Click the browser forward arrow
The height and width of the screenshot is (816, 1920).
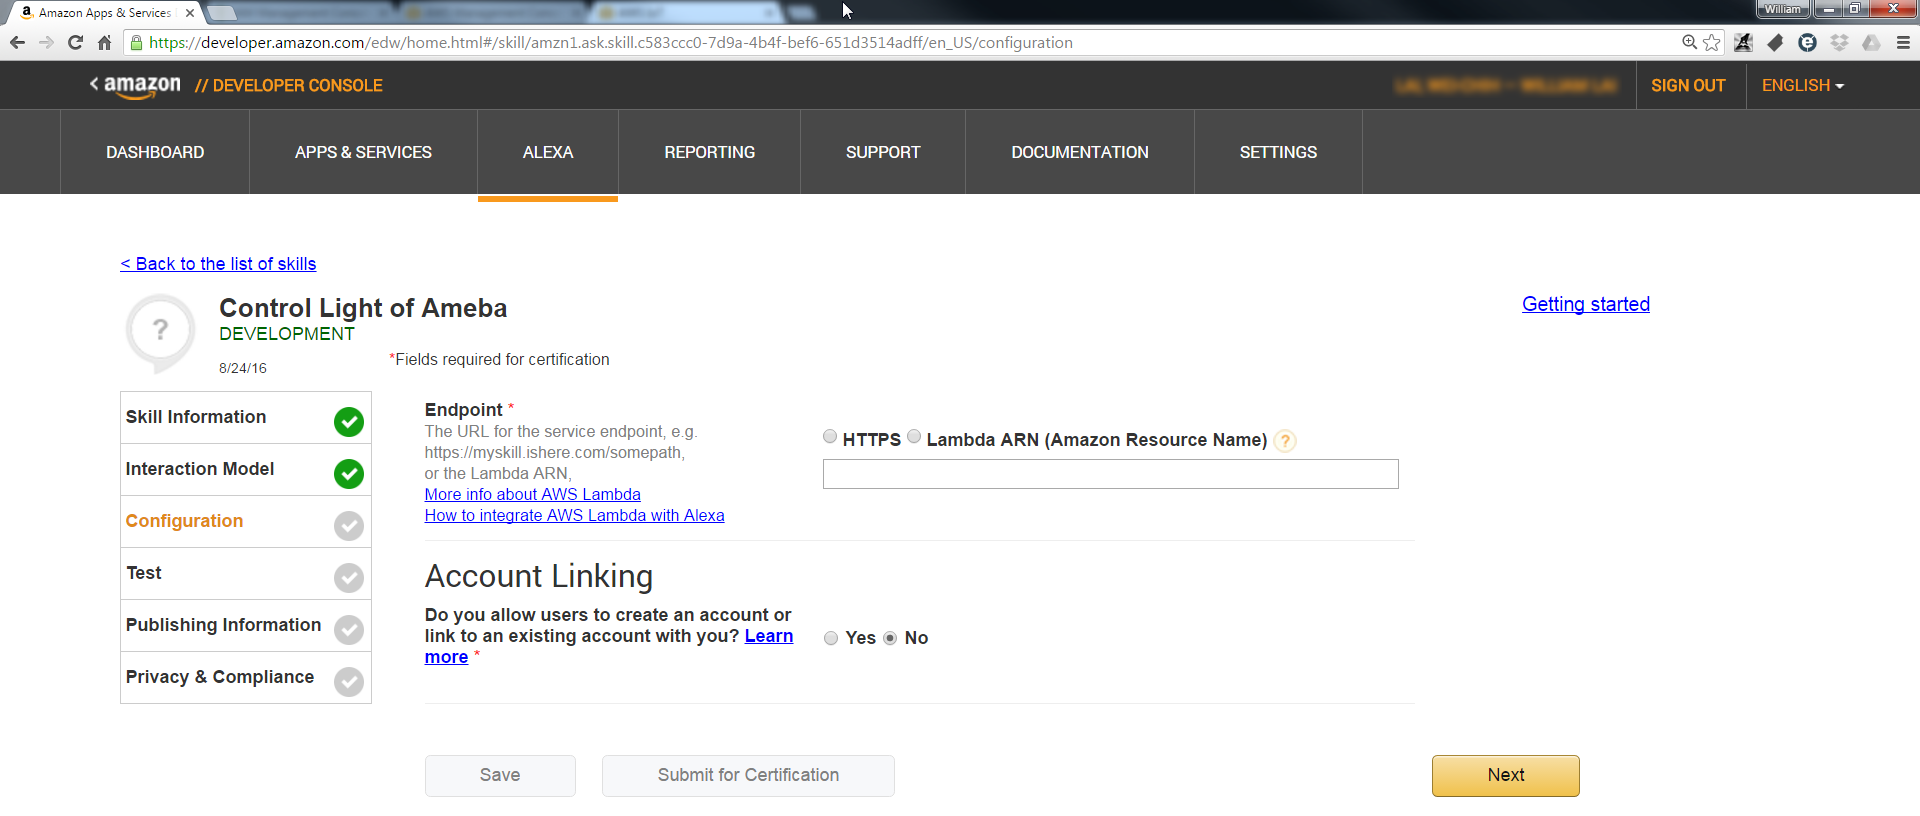pyautogui.click(x=46, y=42)
